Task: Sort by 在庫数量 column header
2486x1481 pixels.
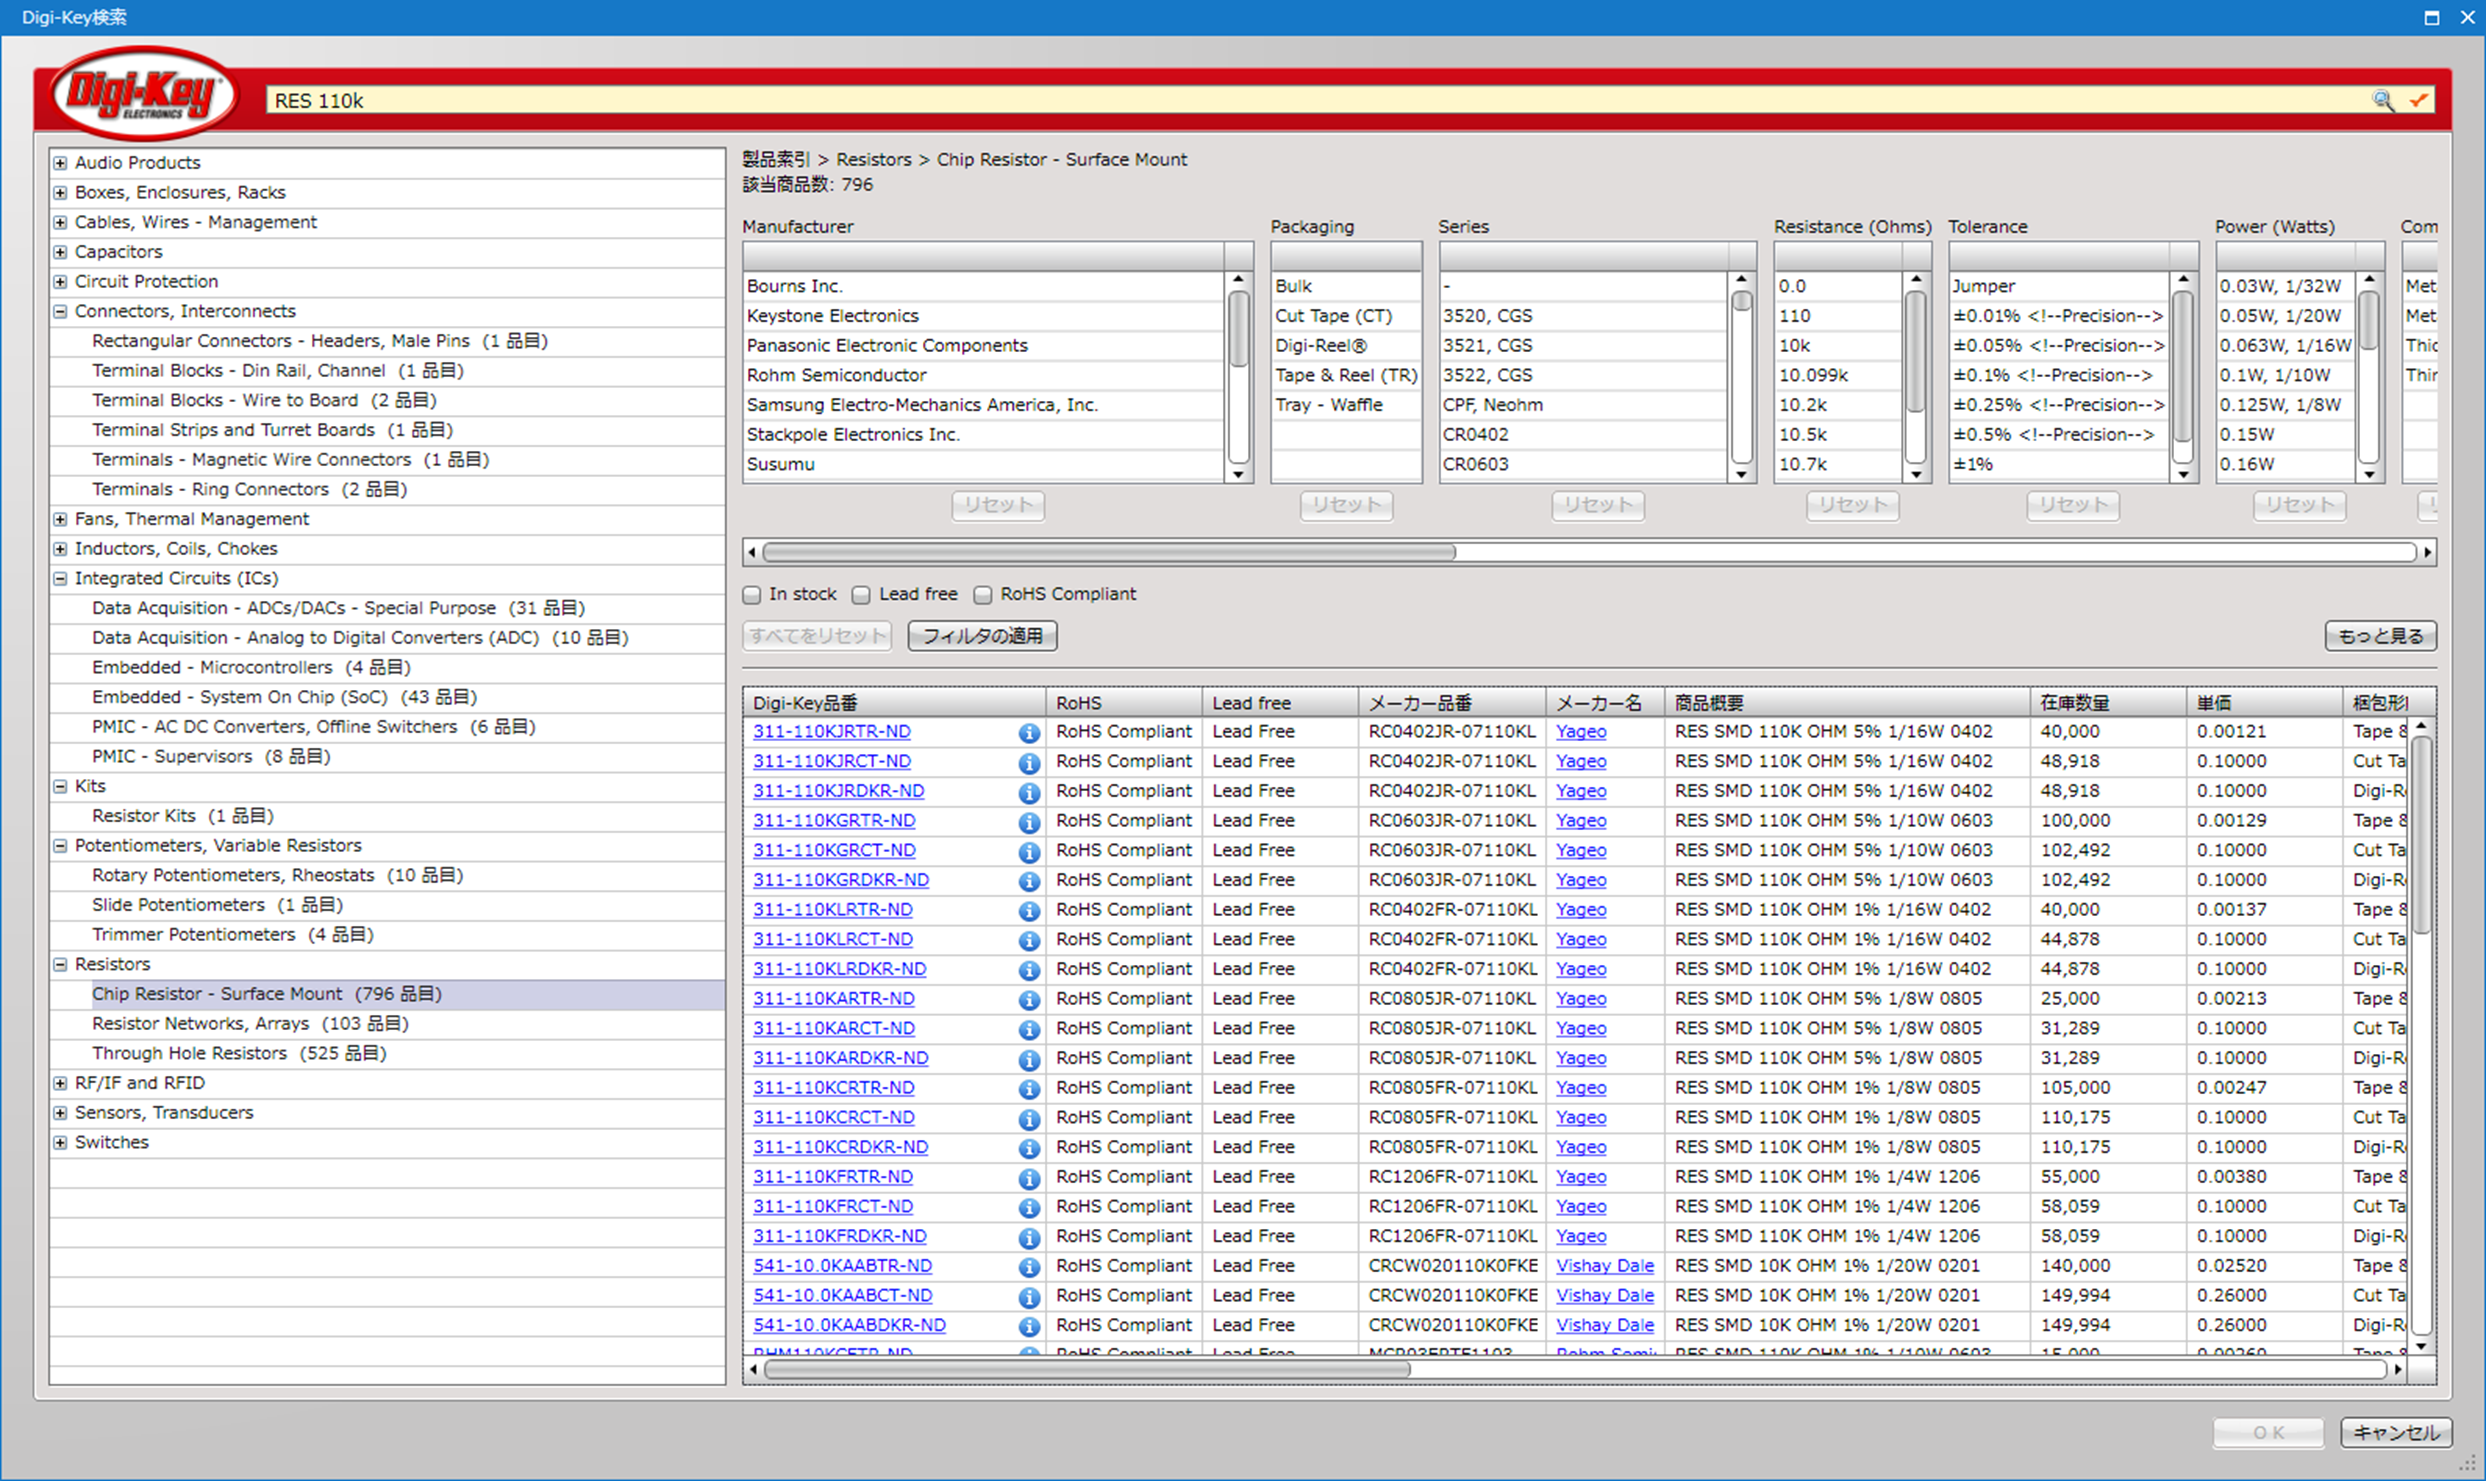Action: coord(2107,703)
